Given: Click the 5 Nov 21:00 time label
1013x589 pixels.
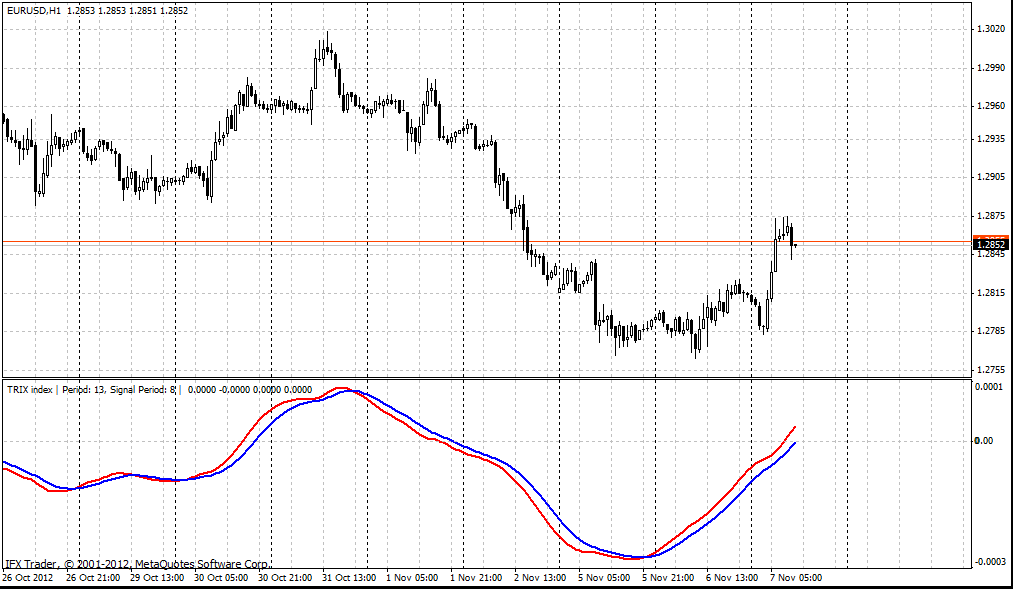Looking at the screenshot, I should pyautogui.click(x=667, y=578).
